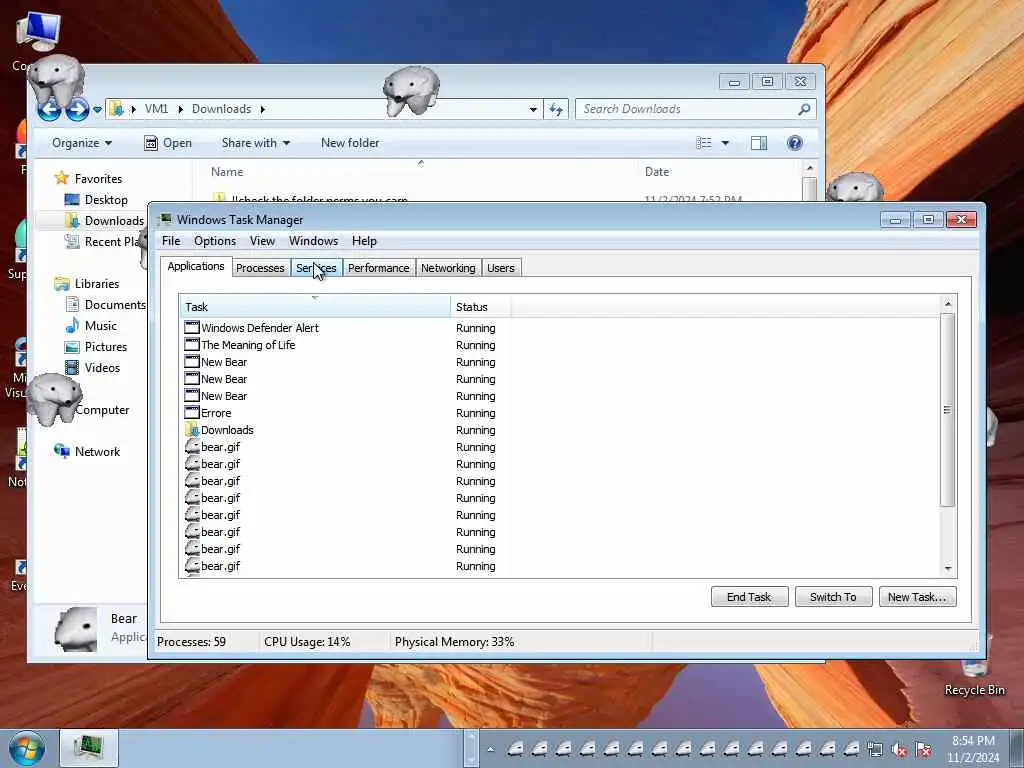
Task: Expand the arrow after VM1 in breadcrumb
Action: coord(180,109)
